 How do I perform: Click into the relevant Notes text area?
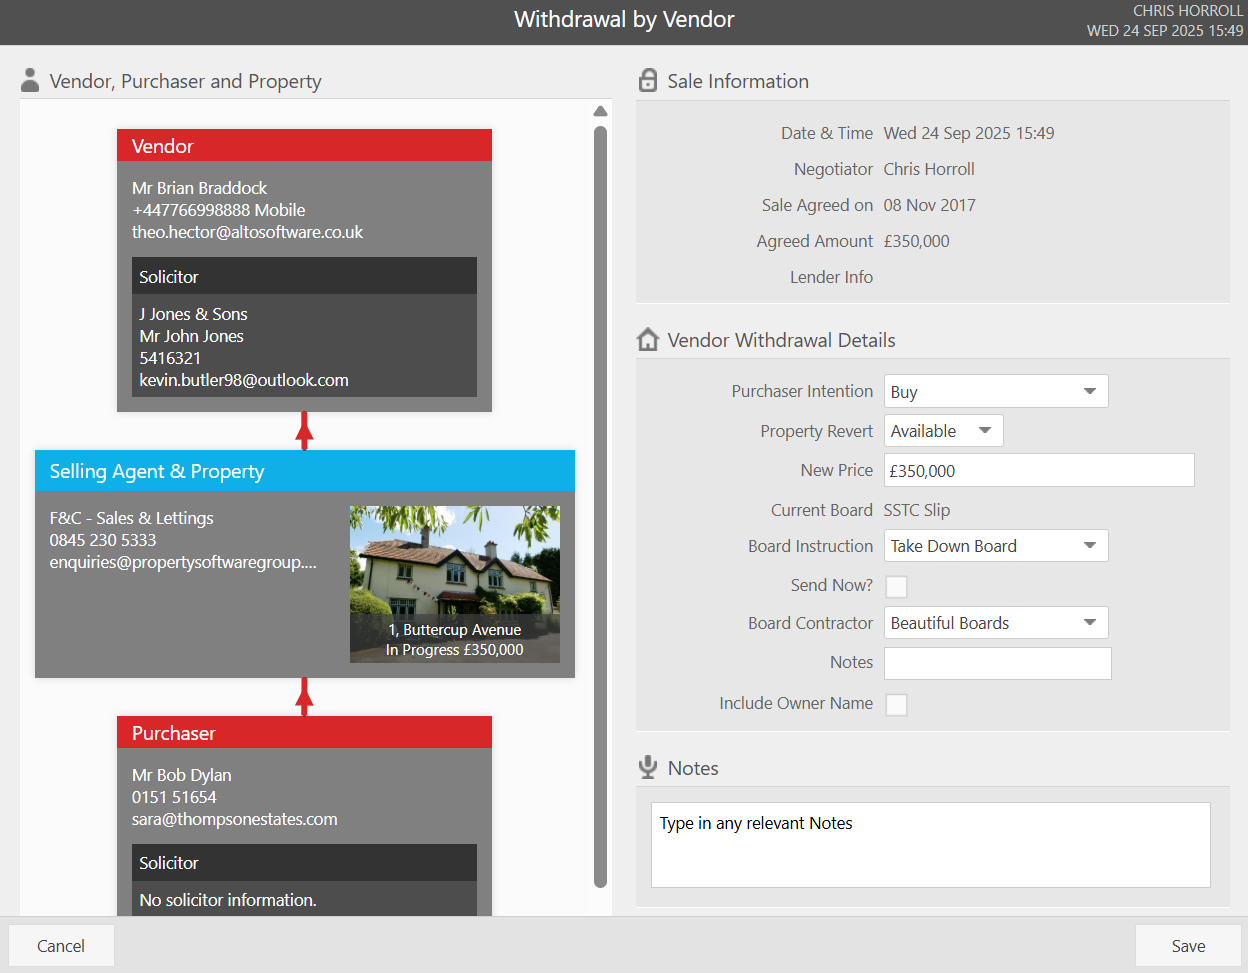tap(930, 844)
